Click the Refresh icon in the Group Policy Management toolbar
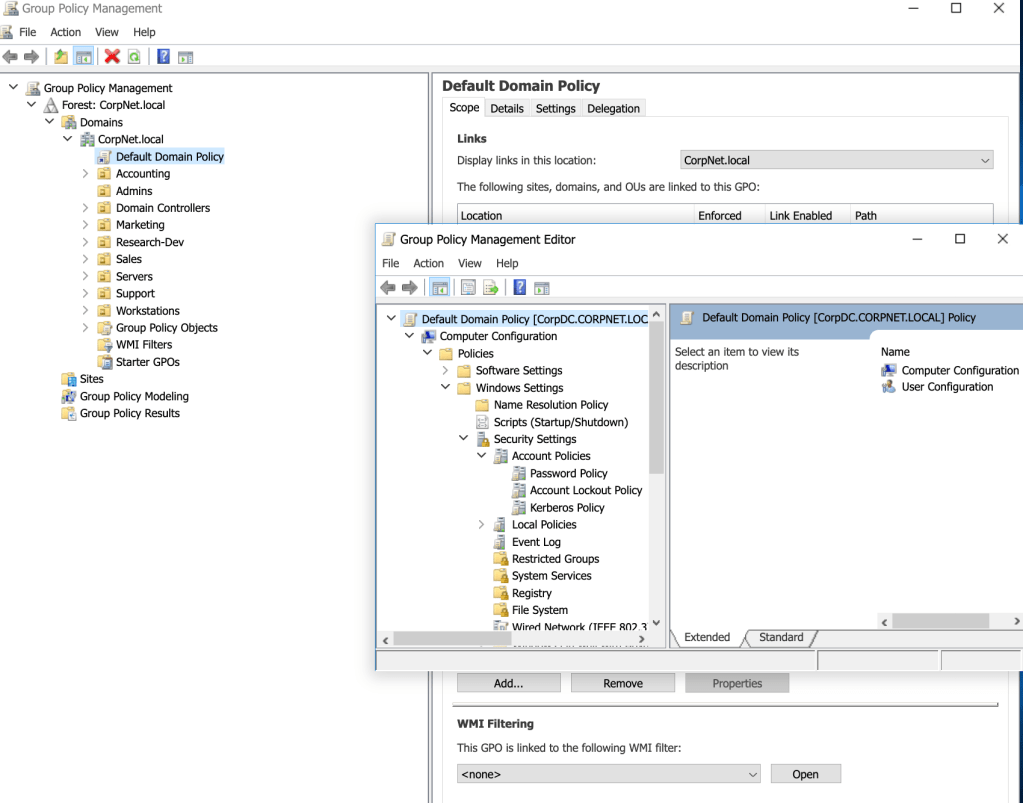This screenshot has width=1023, height=803. pos(133,57)
